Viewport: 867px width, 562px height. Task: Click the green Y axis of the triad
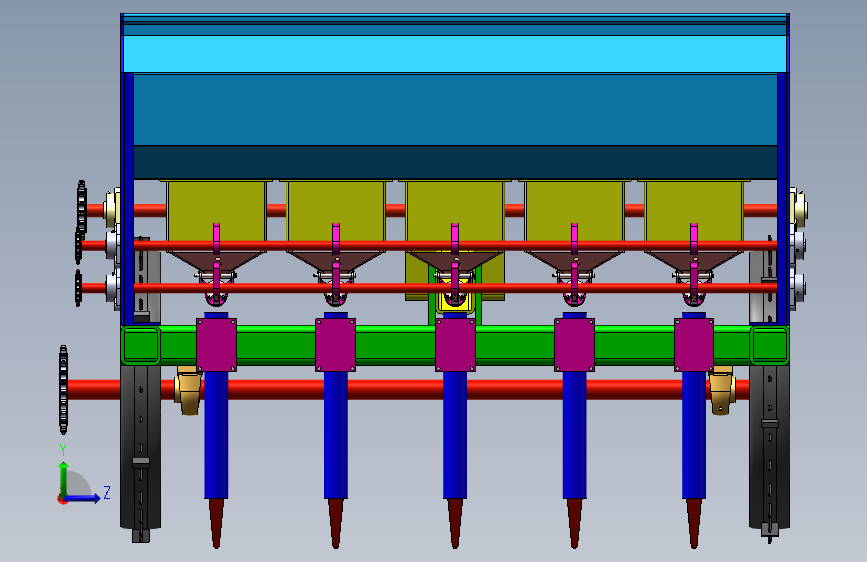pyautogui.click(x=64, y=479)
